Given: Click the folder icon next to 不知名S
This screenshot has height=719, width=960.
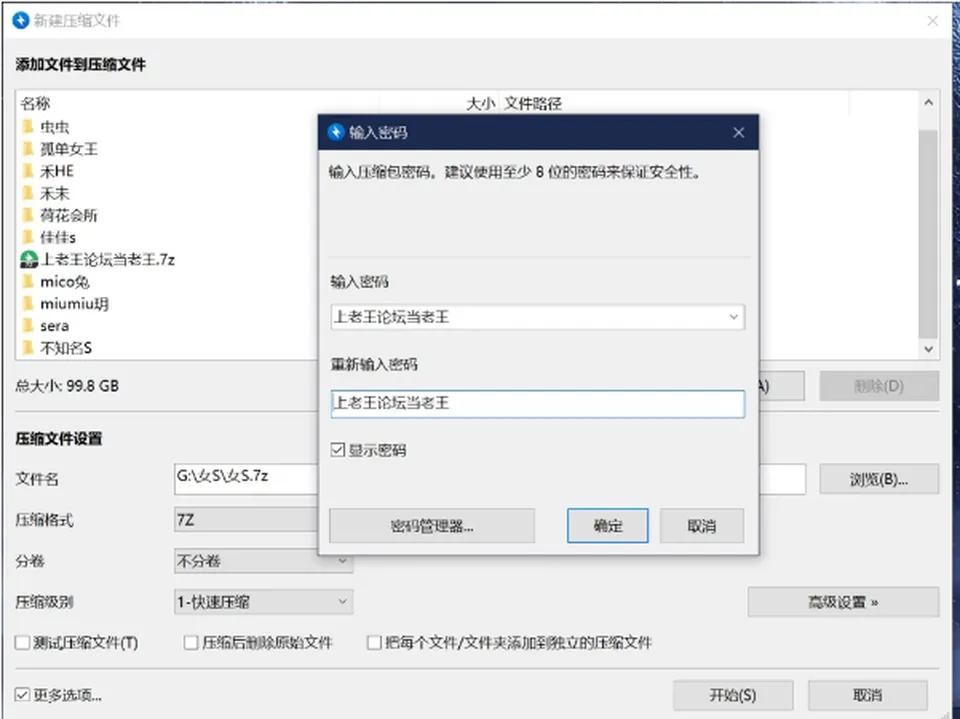Looking at the screenshot, I should (x=28, y=348).
